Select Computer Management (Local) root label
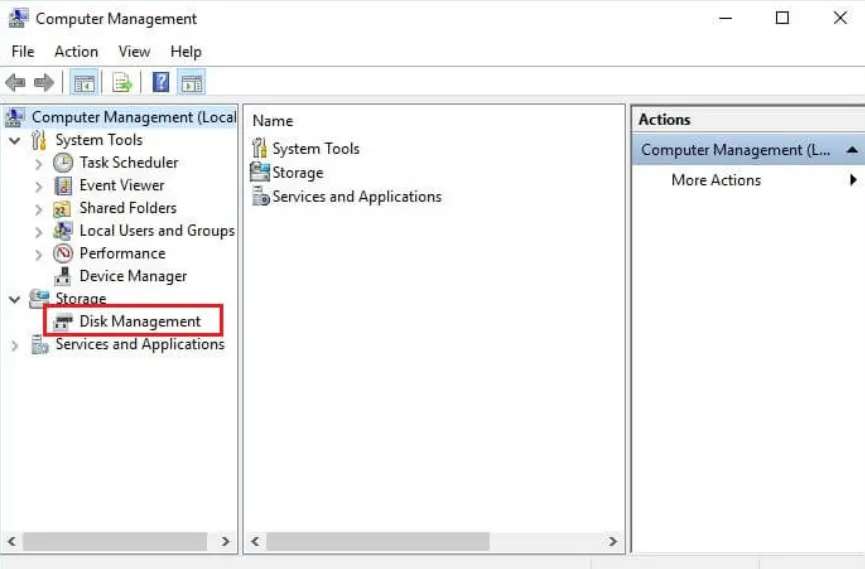 click(134, 118)
